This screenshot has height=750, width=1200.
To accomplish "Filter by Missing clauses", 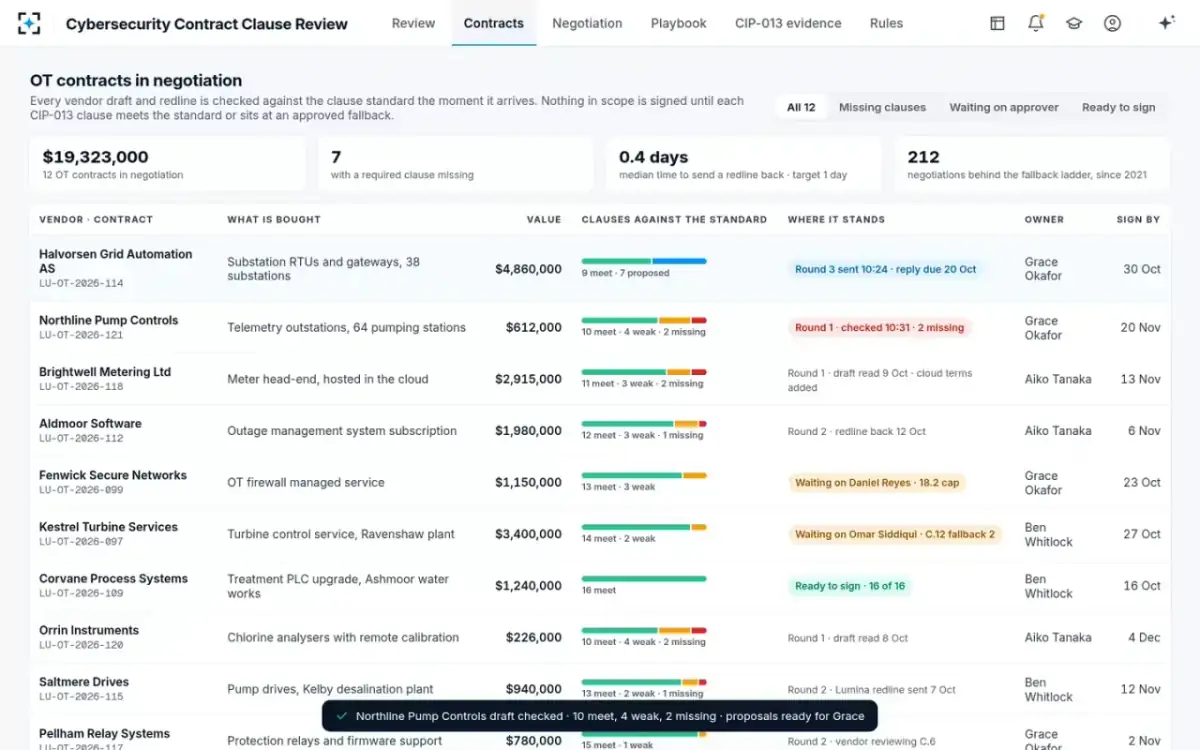I will pos(882,107).
